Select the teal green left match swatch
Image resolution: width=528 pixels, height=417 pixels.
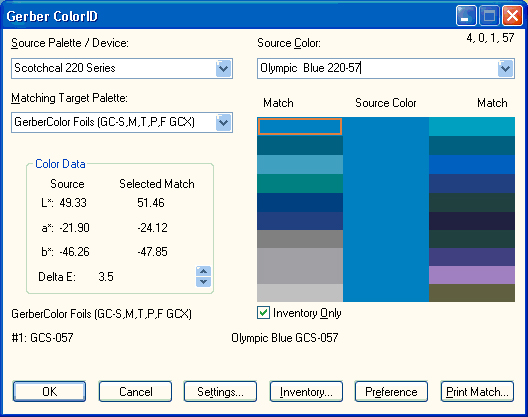click(300, 183)
